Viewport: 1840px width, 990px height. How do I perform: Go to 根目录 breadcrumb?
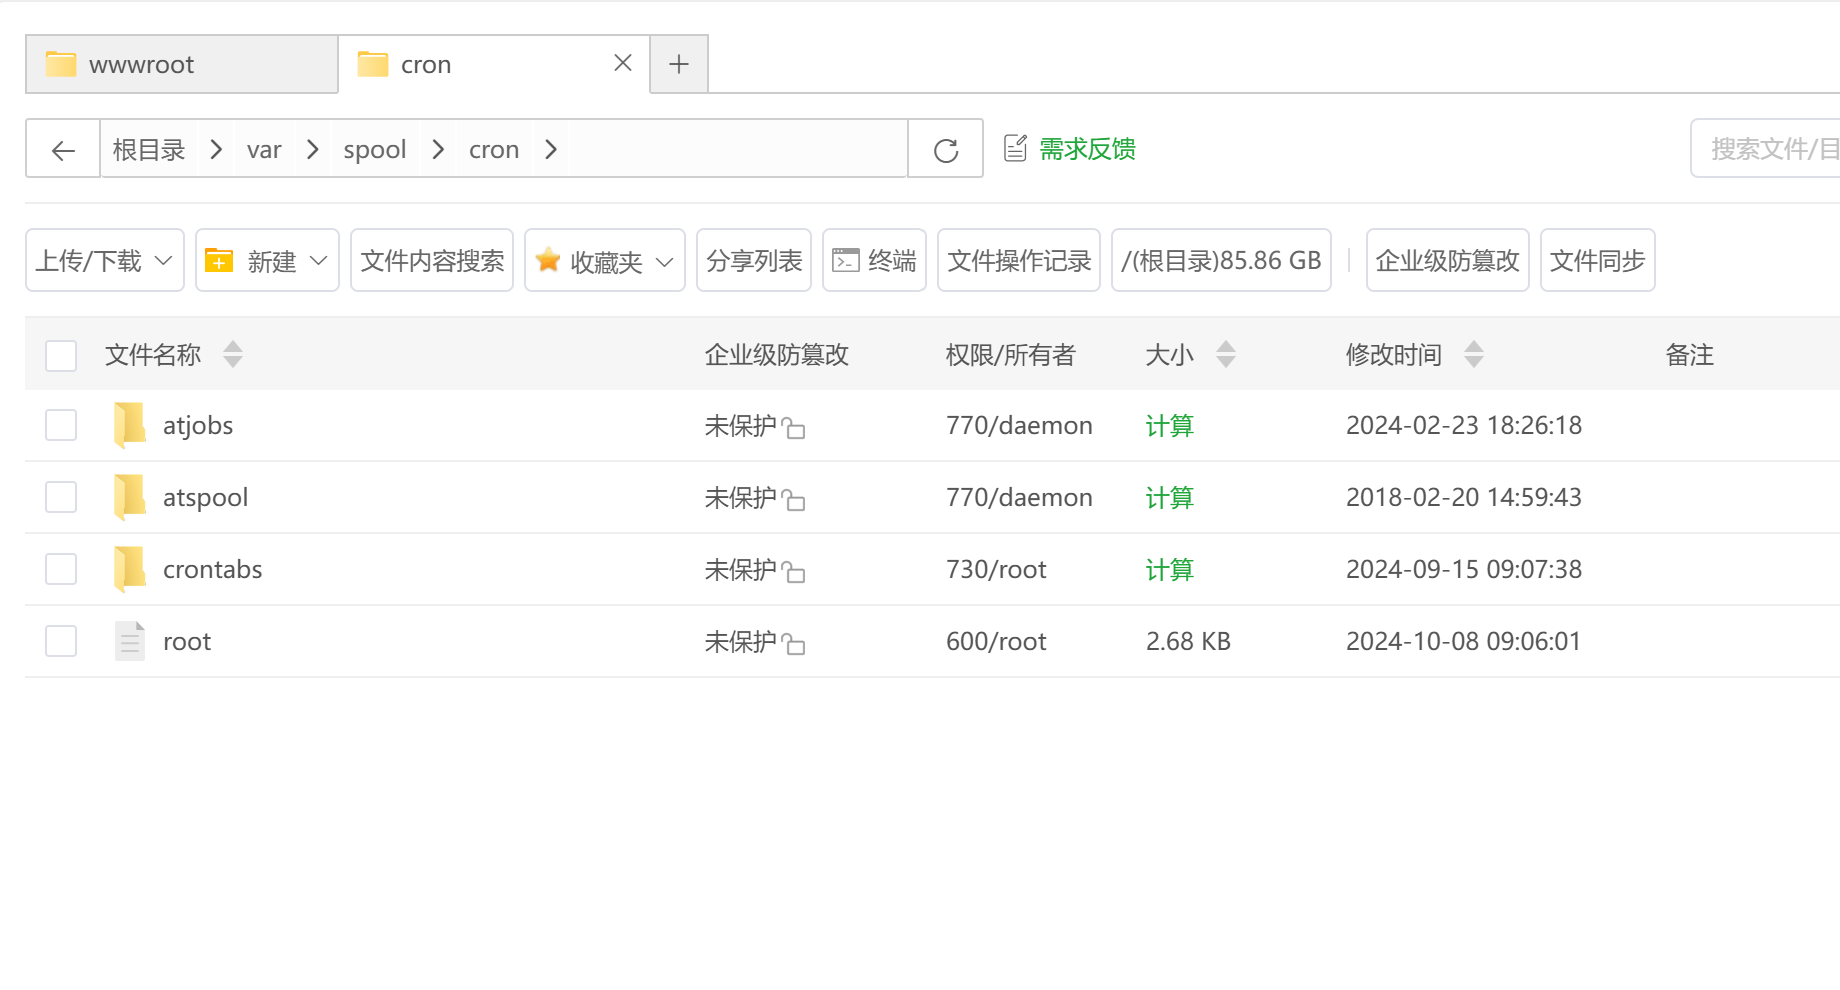pos(149,149)
